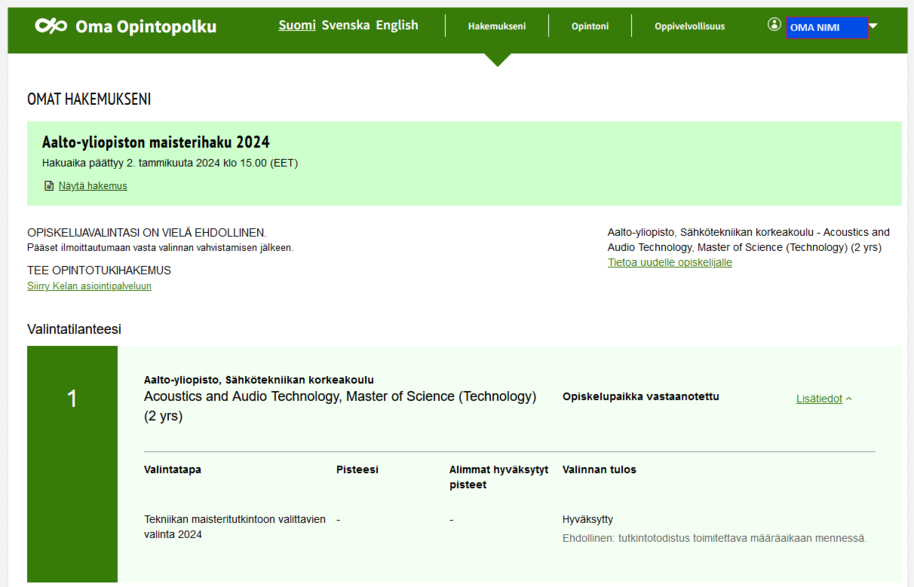The image size is (914, 587).
Task: Click the user profile avatar icon
Action: (774, 24)
